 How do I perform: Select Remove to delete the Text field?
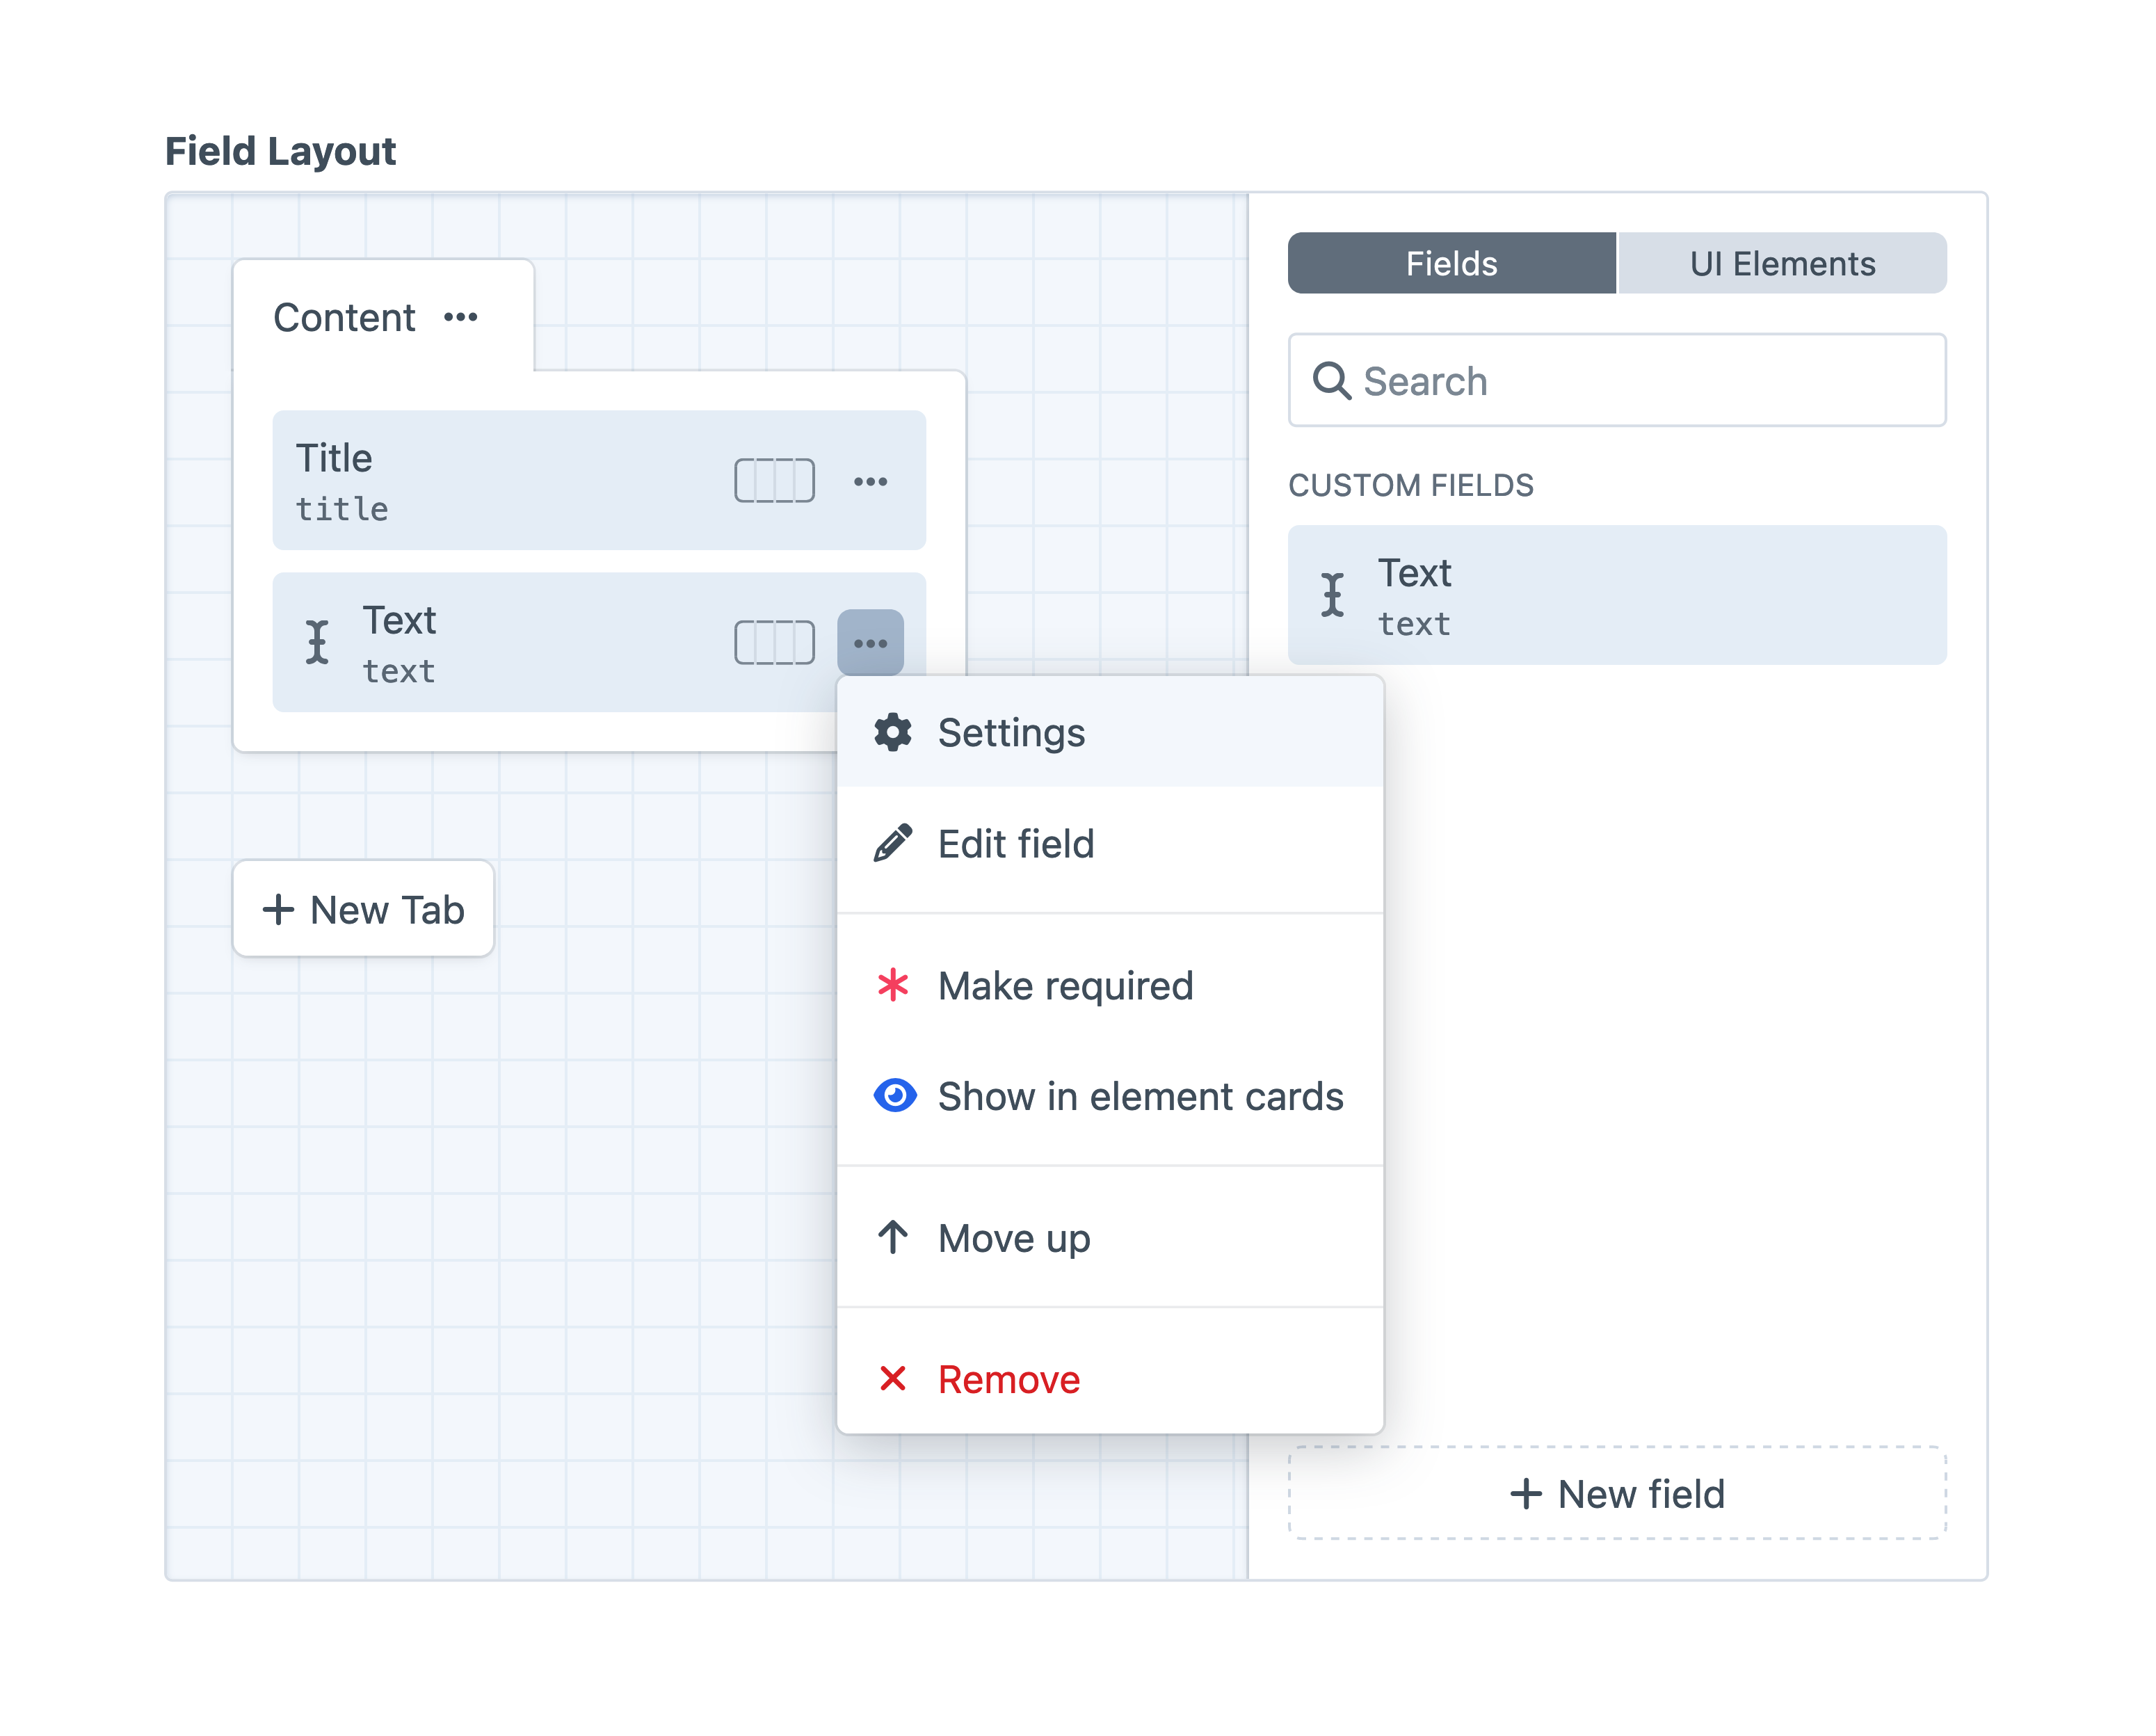(x=1007, y=1379)
